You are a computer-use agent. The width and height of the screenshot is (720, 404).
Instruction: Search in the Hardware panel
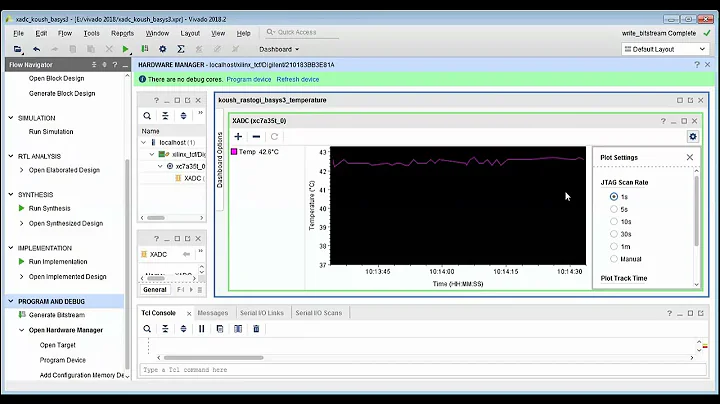point(147,116)
